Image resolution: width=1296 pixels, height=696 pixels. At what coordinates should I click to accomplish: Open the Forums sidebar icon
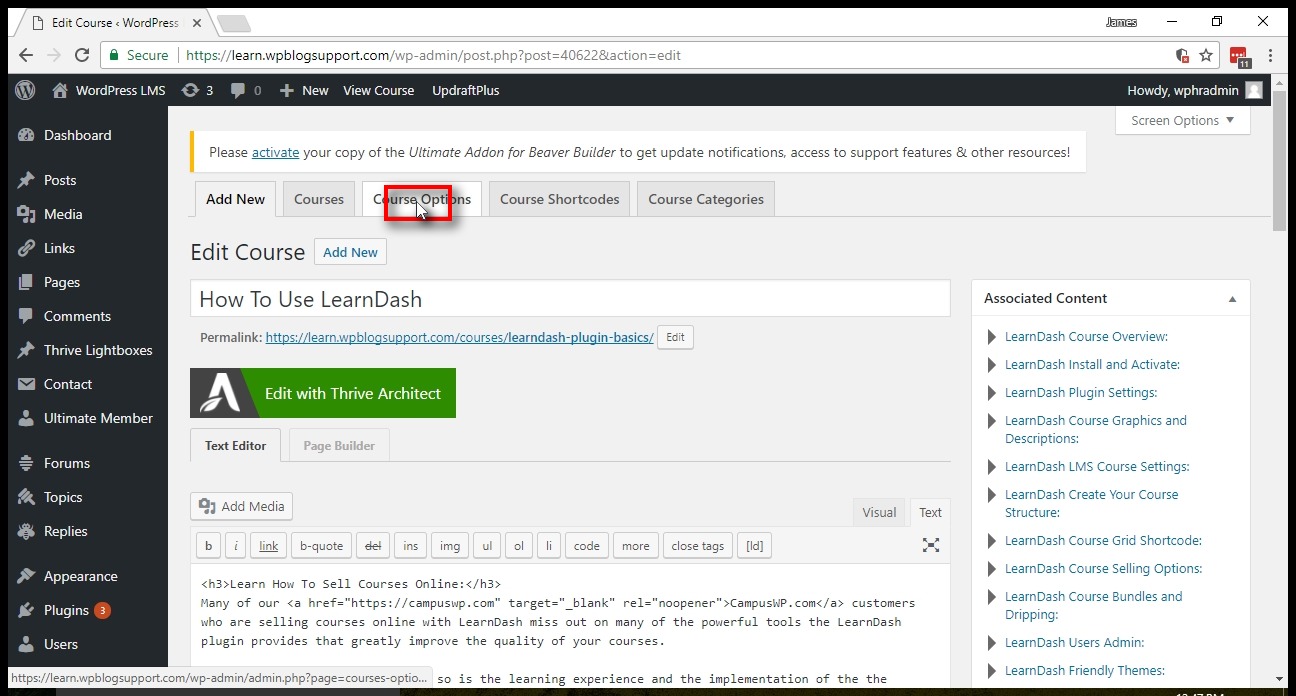click(26, 463)
